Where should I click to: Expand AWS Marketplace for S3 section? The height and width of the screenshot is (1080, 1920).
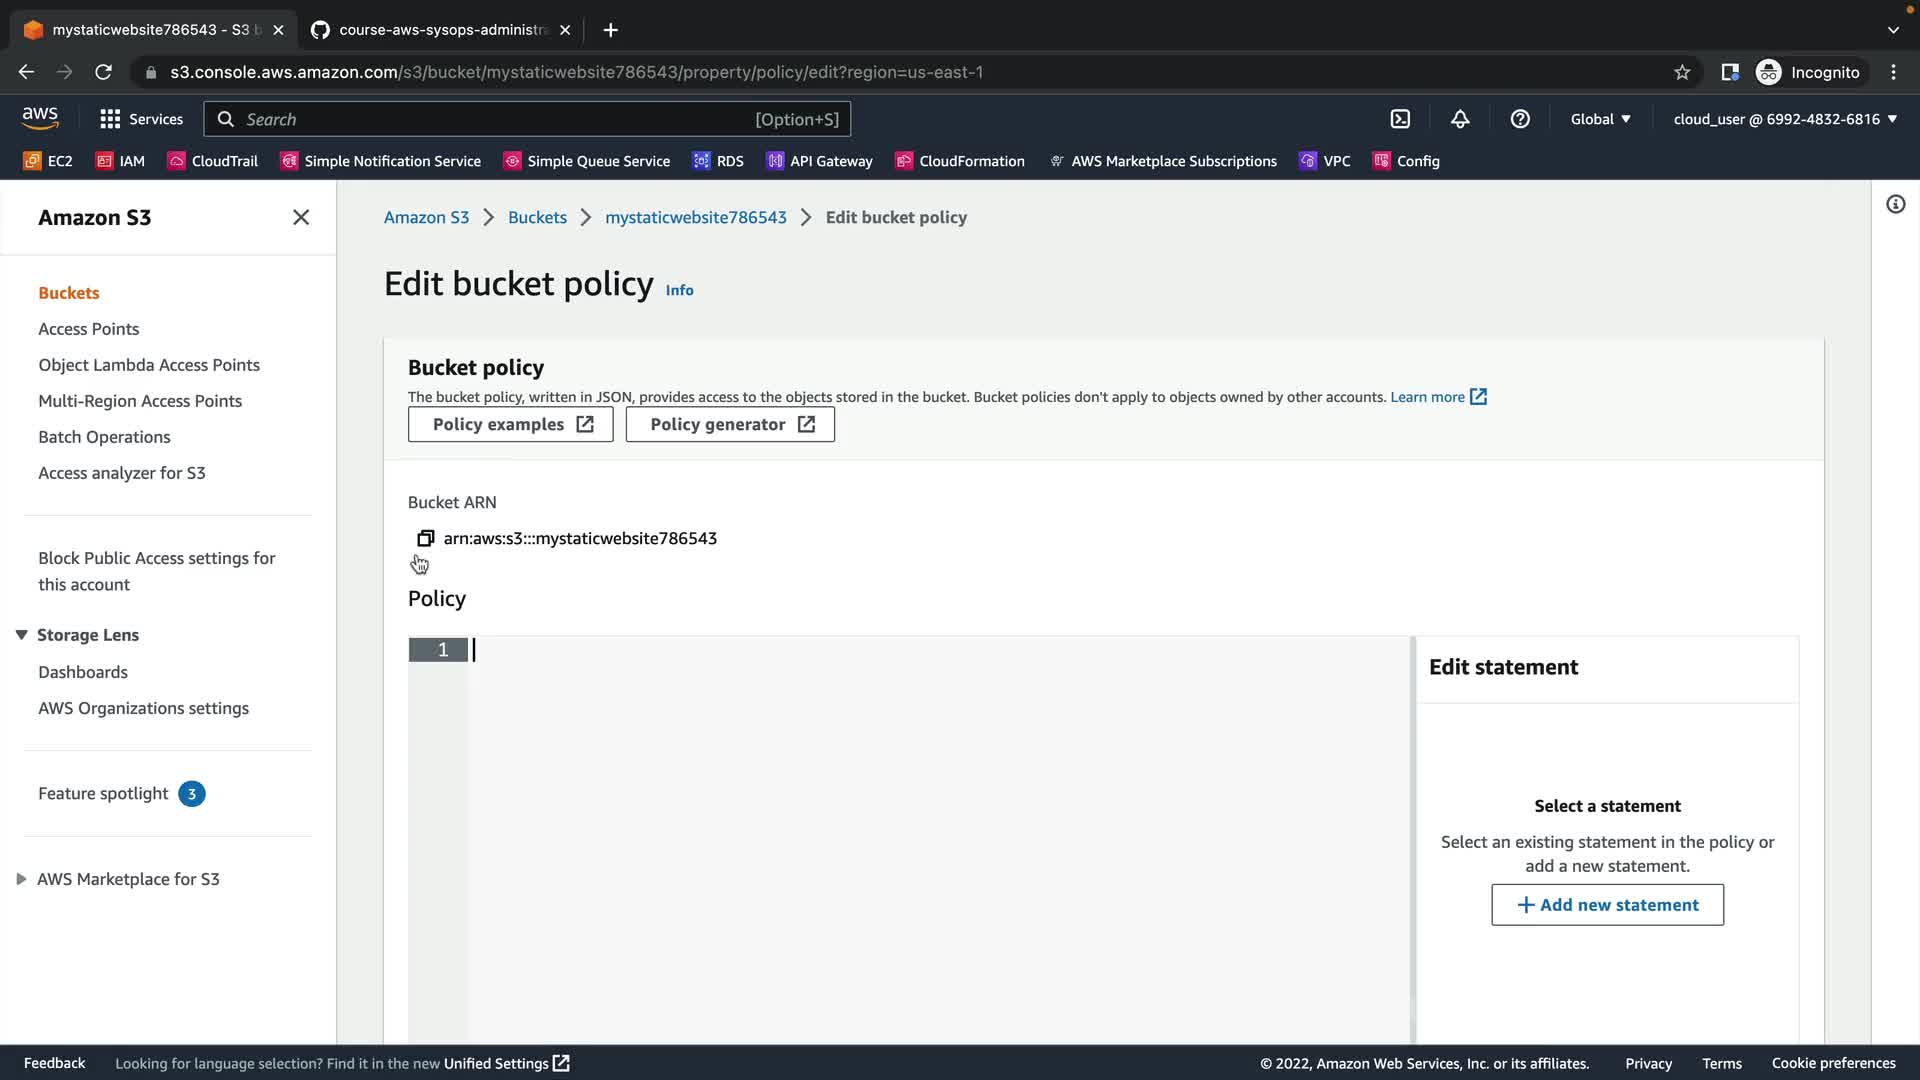pos(21,879)
